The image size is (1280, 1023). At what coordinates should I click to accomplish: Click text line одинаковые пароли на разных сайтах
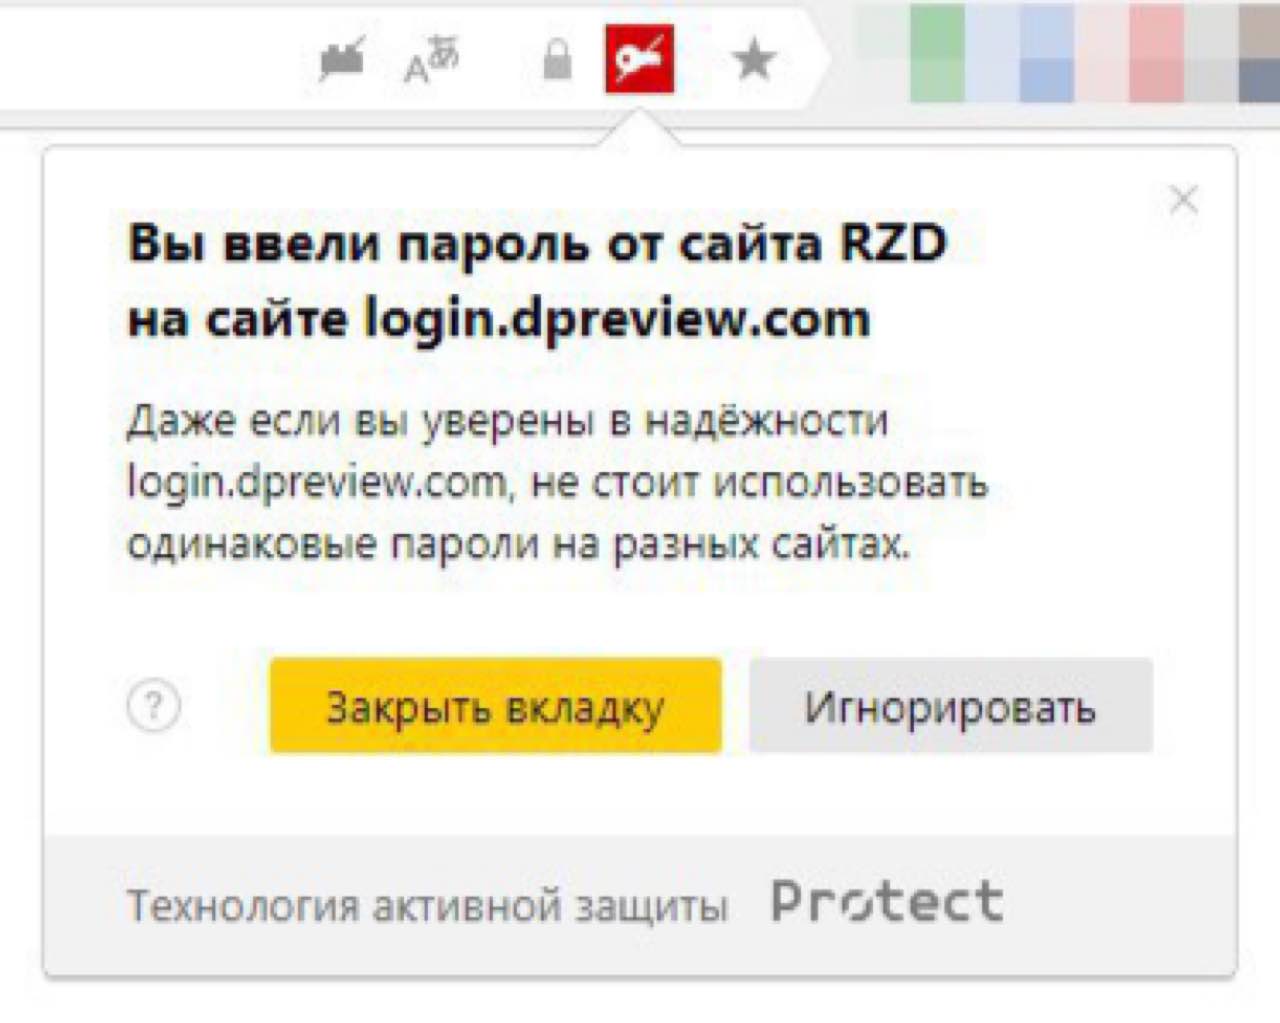coord(519,545)
